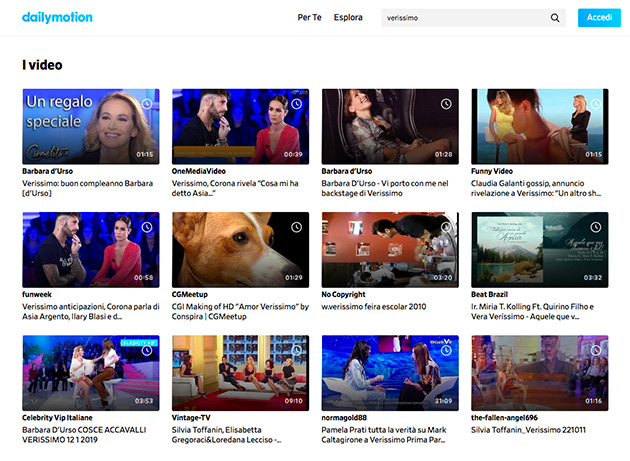Open the Corona rivela video thumbnail
Image resolution: width=630 pixels, height=461 pixels.
(240, 126)
